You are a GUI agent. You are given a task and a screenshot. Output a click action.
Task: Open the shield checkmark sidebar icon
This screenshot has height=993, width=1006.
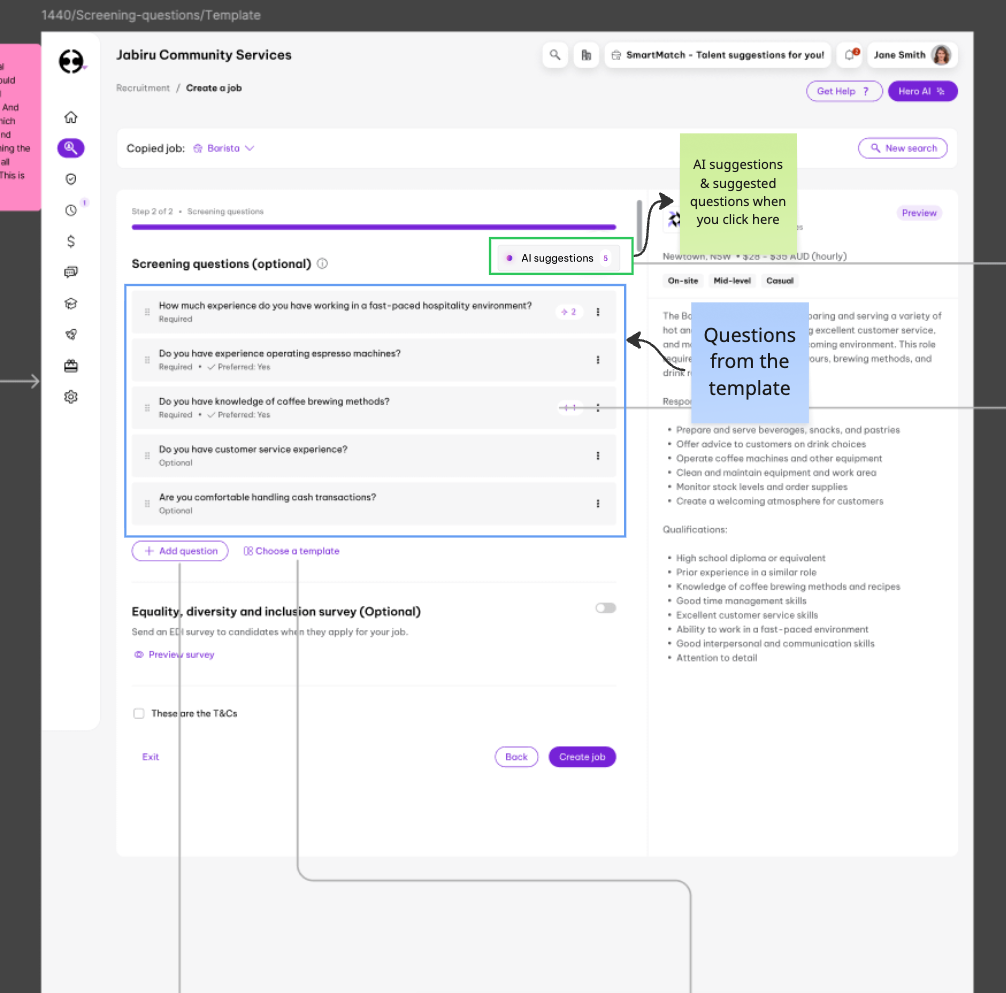coord(71,179)
